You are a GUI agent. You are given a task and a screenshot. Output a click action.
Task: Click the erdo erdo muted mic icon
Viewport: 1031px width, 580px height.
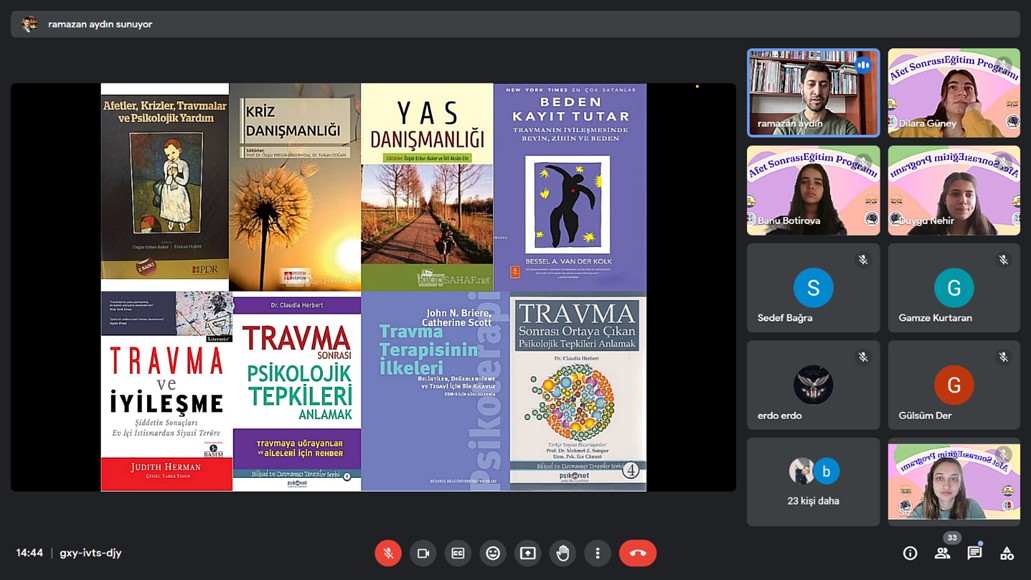point(863,357)
